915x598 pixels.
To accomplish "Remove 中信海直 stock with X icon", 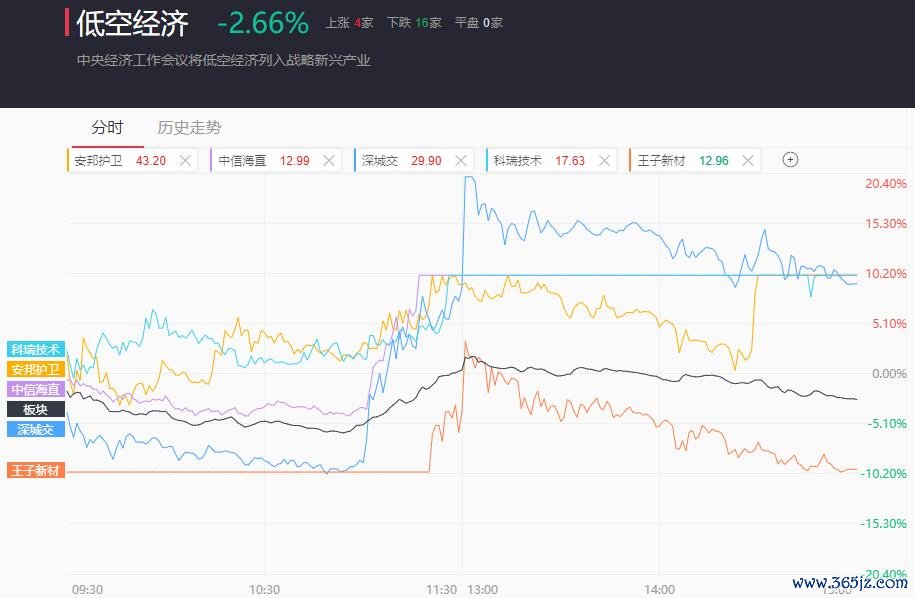I will [x=329, y=160].
